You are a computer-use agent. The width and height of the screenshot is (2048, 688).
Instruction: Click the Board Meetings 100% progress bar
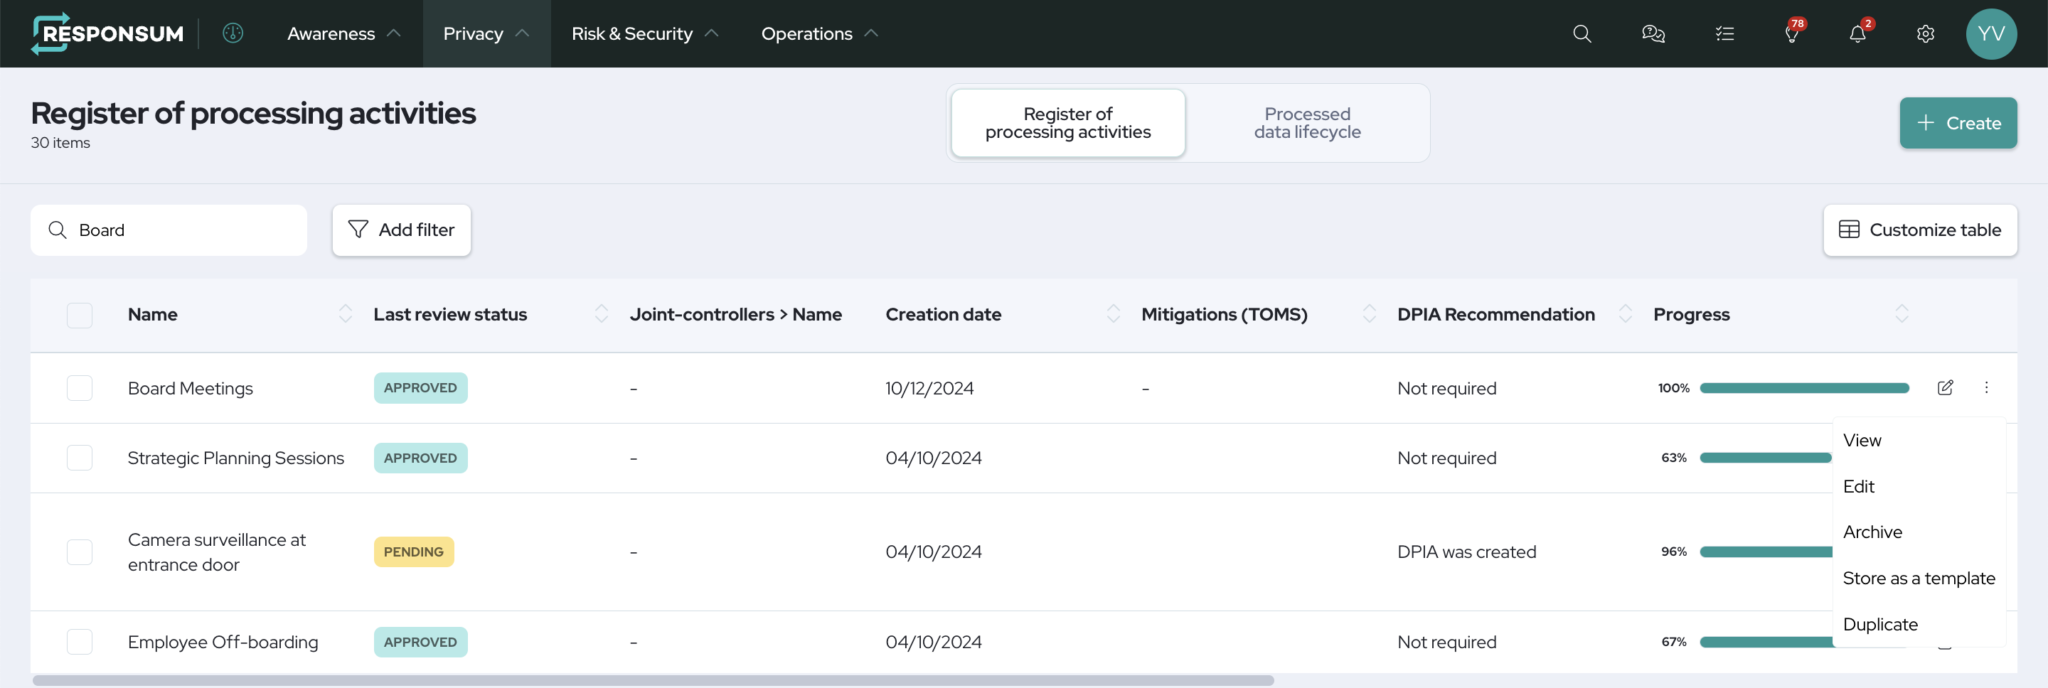(1804, 388)
